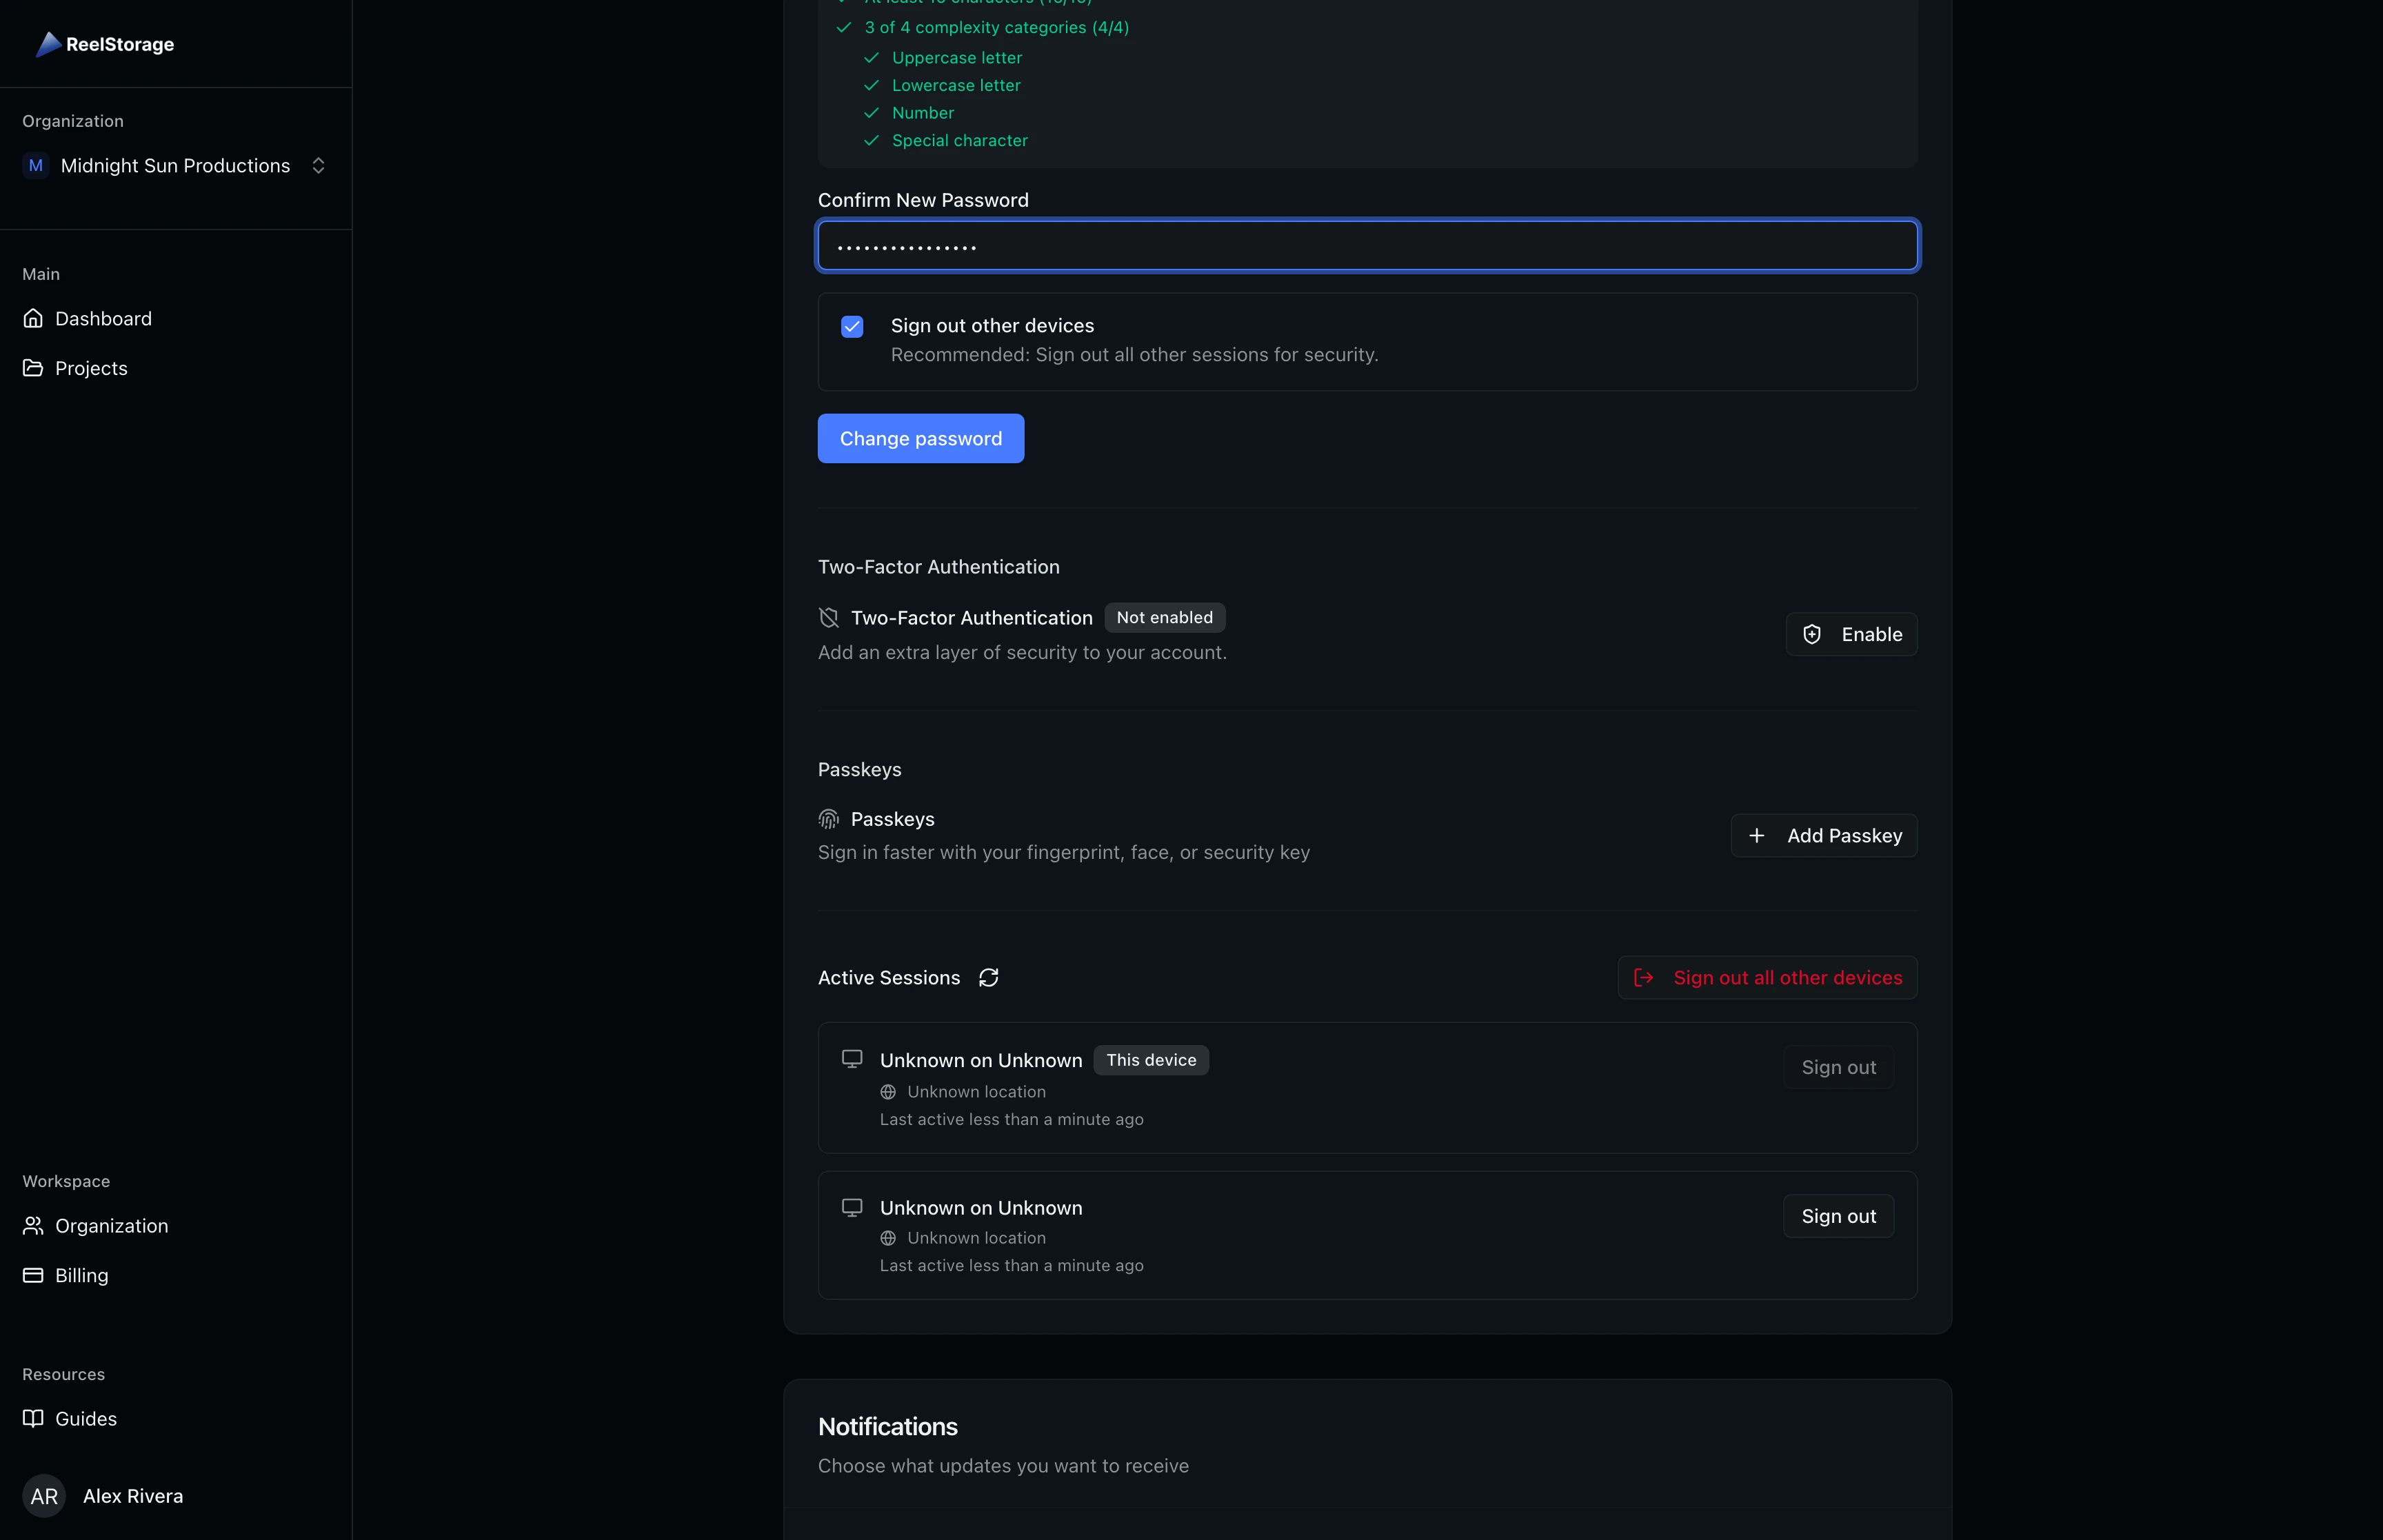This screenshot has width=2383, height=1540.
Task: Click the globe icon showing Unknown location
Action: [888, 1092]
